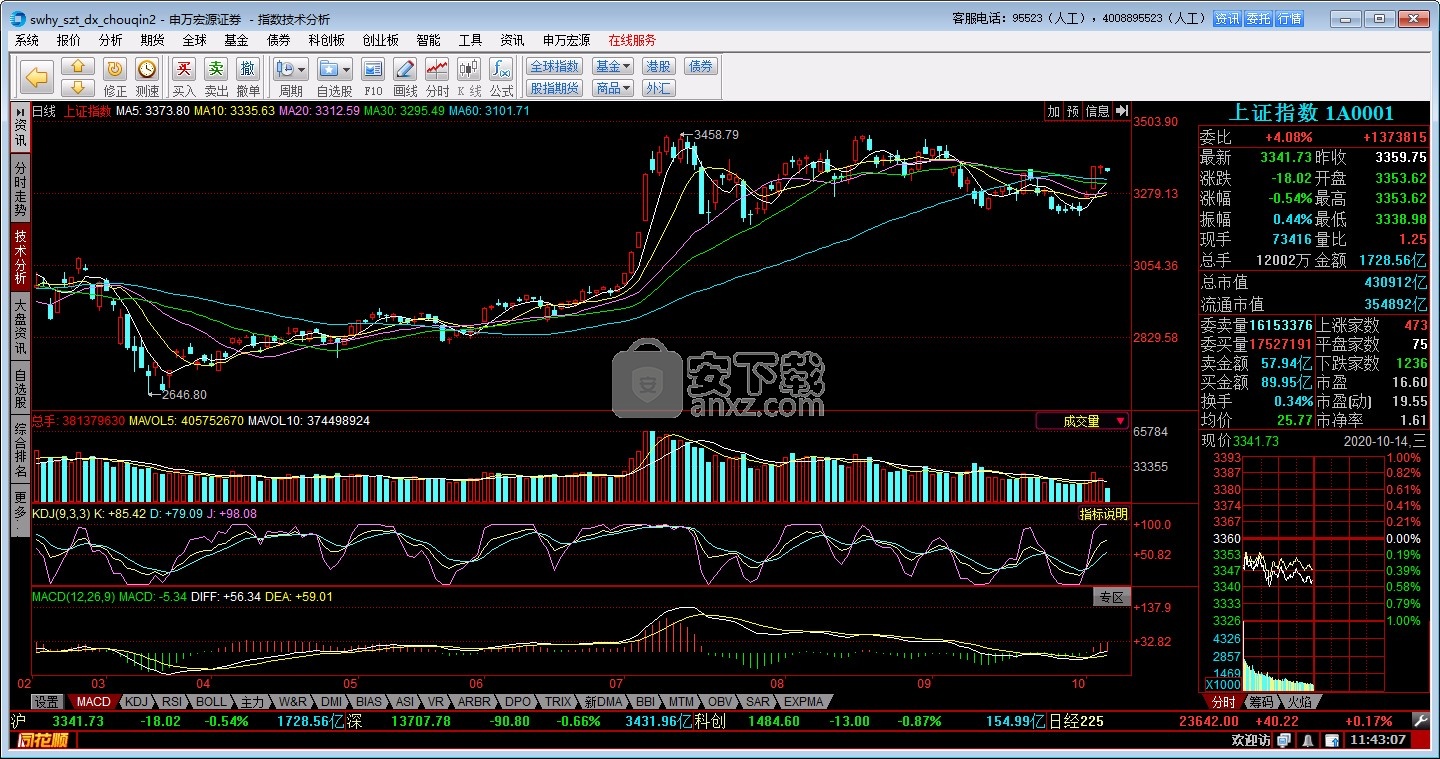Expand the 周期 period dropdown arrow
The height and width of the screenshot is (759, 1440).
click(x=303, y=68)
